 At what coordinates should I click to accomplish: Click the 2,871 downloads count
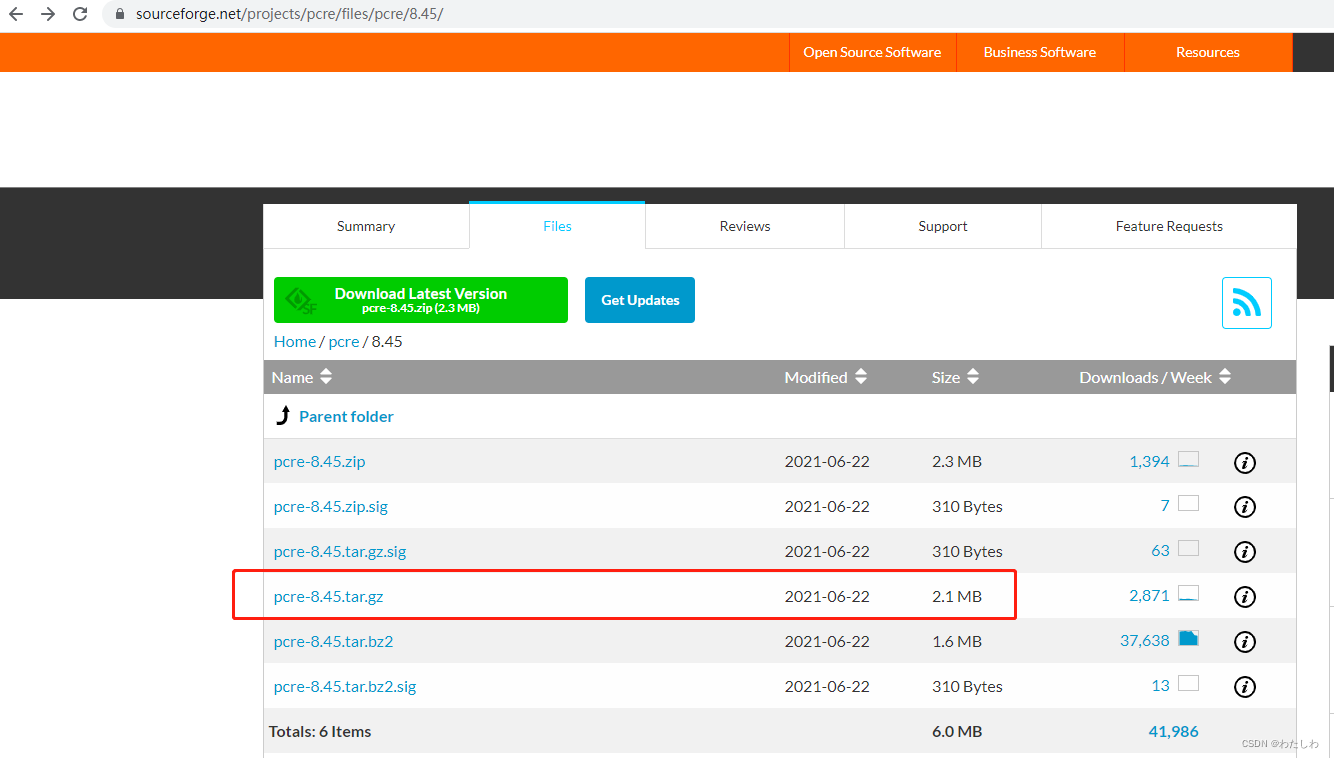click(1149, 597)
